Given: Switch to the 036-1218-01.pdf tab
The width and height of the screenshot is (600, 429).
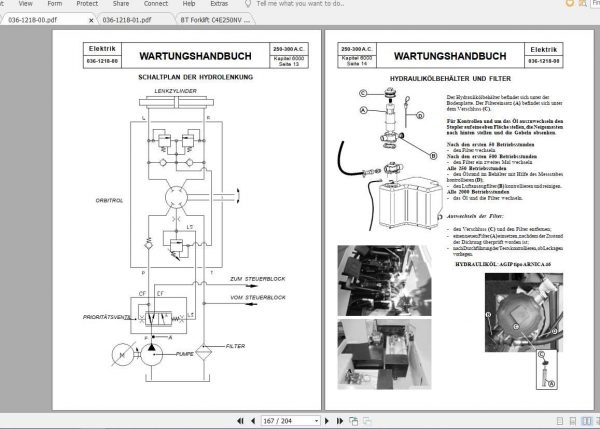Looking at the screenshot, I should (127, 20).
